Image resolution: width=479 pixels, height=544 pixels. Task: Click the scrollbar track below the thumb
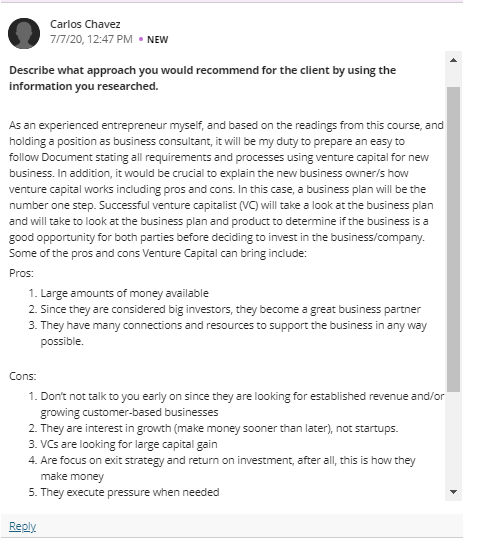(453, 438)
